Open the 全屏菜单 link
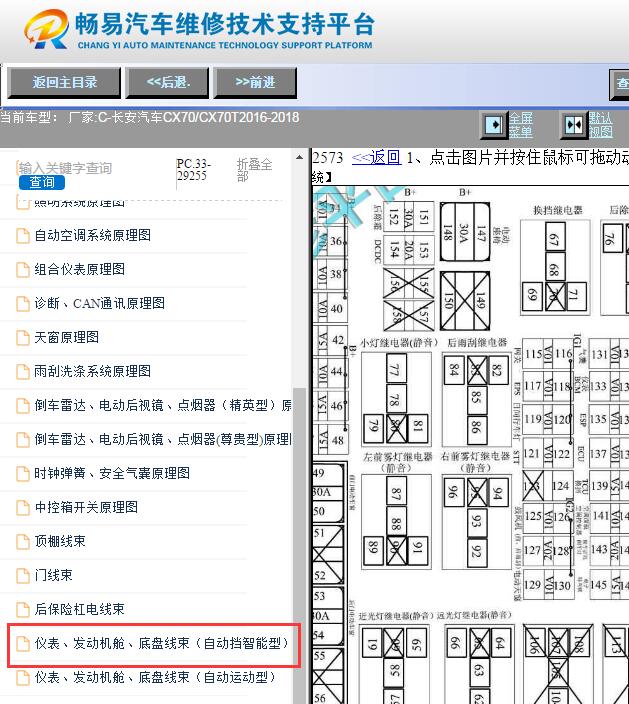This screenshot has height=704, width=629. pos(520,125)
